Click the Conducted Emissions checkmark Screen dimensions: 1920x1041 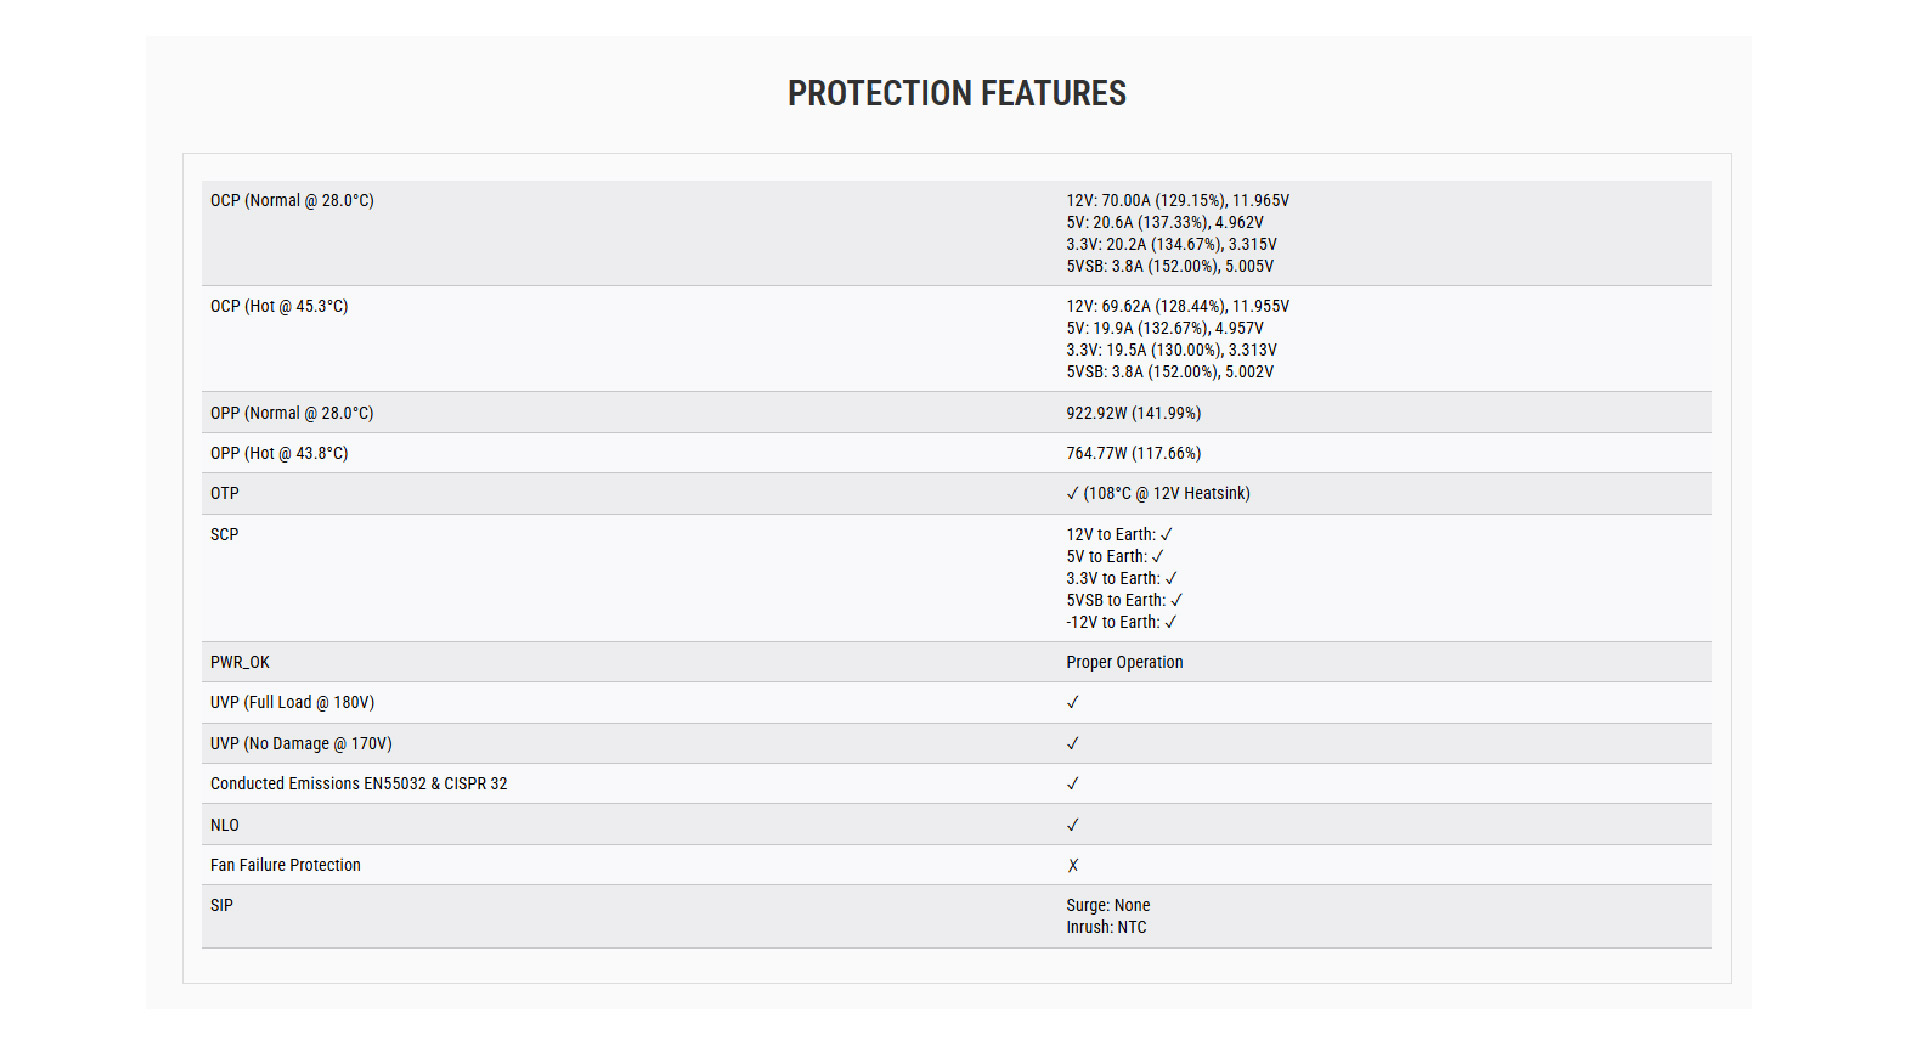pyautogui.click(x=1072, y=783)
